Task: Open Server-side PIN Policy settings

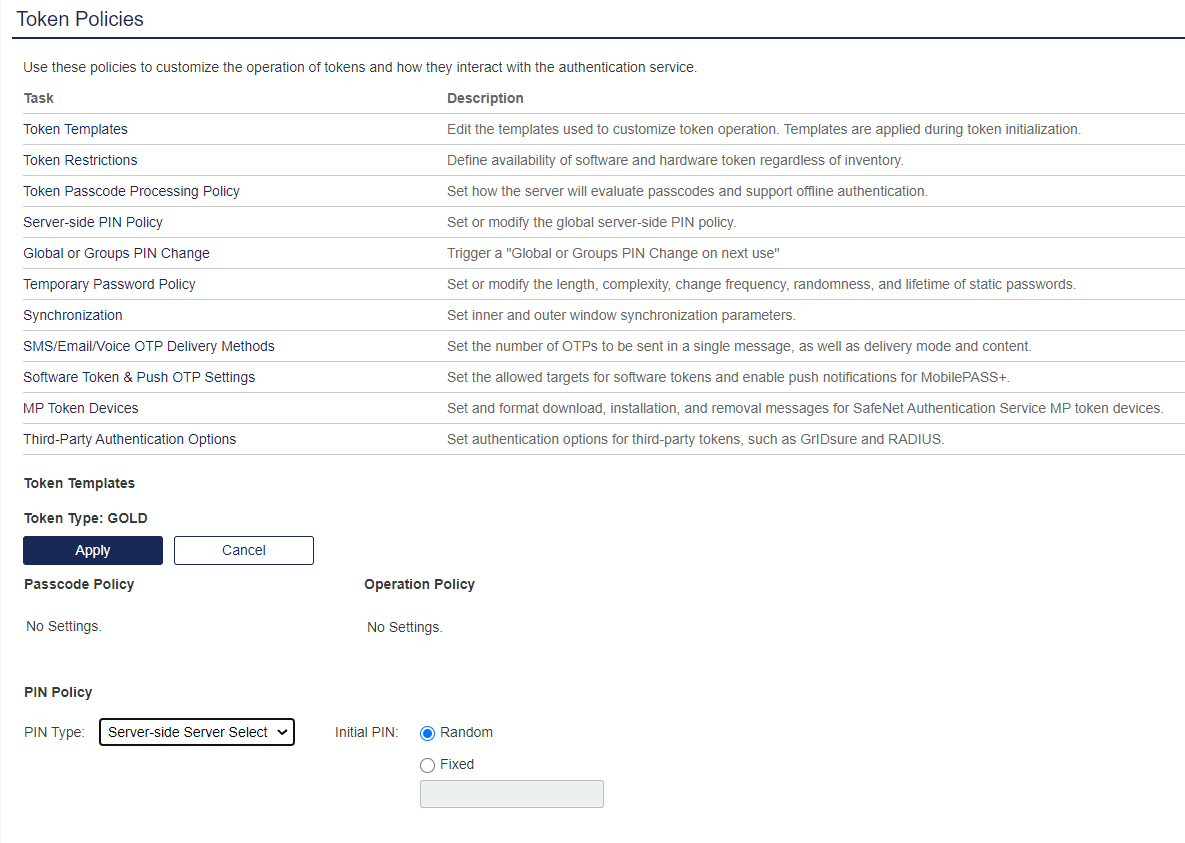Action: pyautogui.click(x=93, y=222)
